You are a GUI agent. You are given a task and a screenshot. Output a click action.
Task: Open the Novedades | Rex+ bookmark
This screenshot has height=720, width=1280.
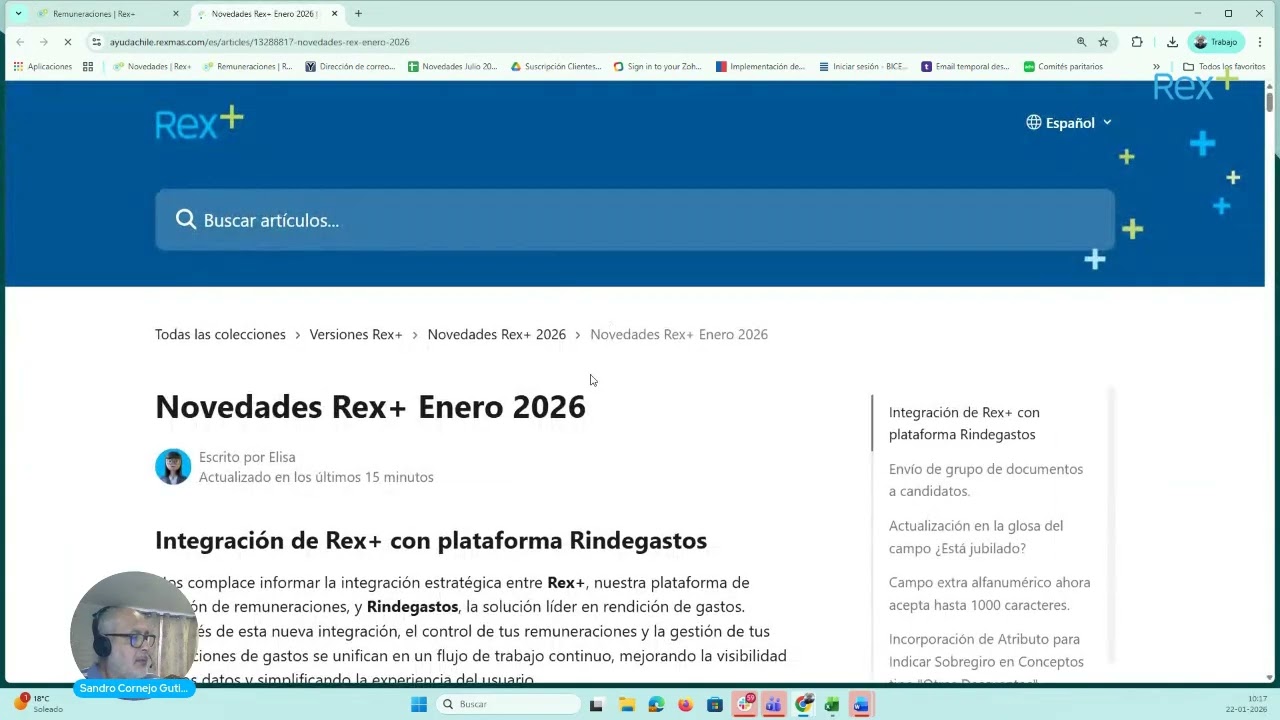[152, 67]
